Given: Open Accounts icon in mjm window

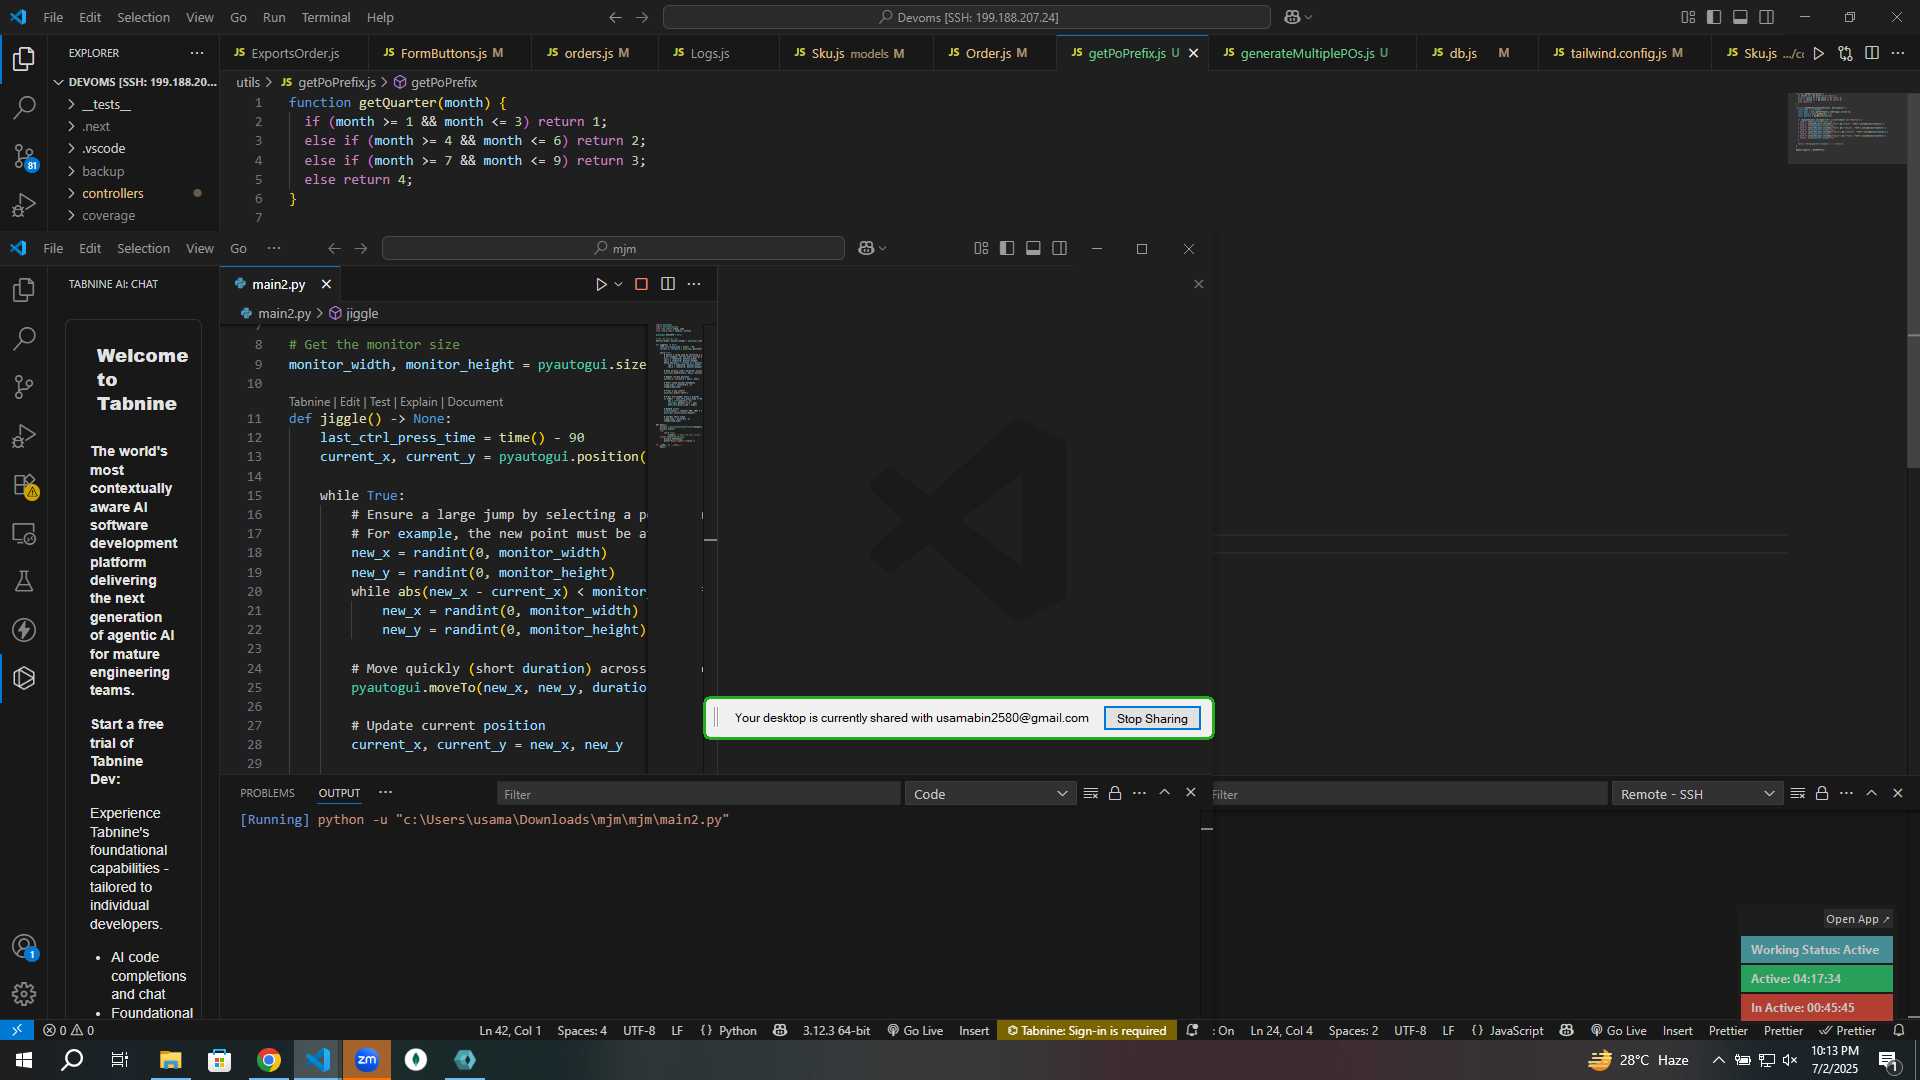Looking at the screenshot, I should (x=24, y=946).
